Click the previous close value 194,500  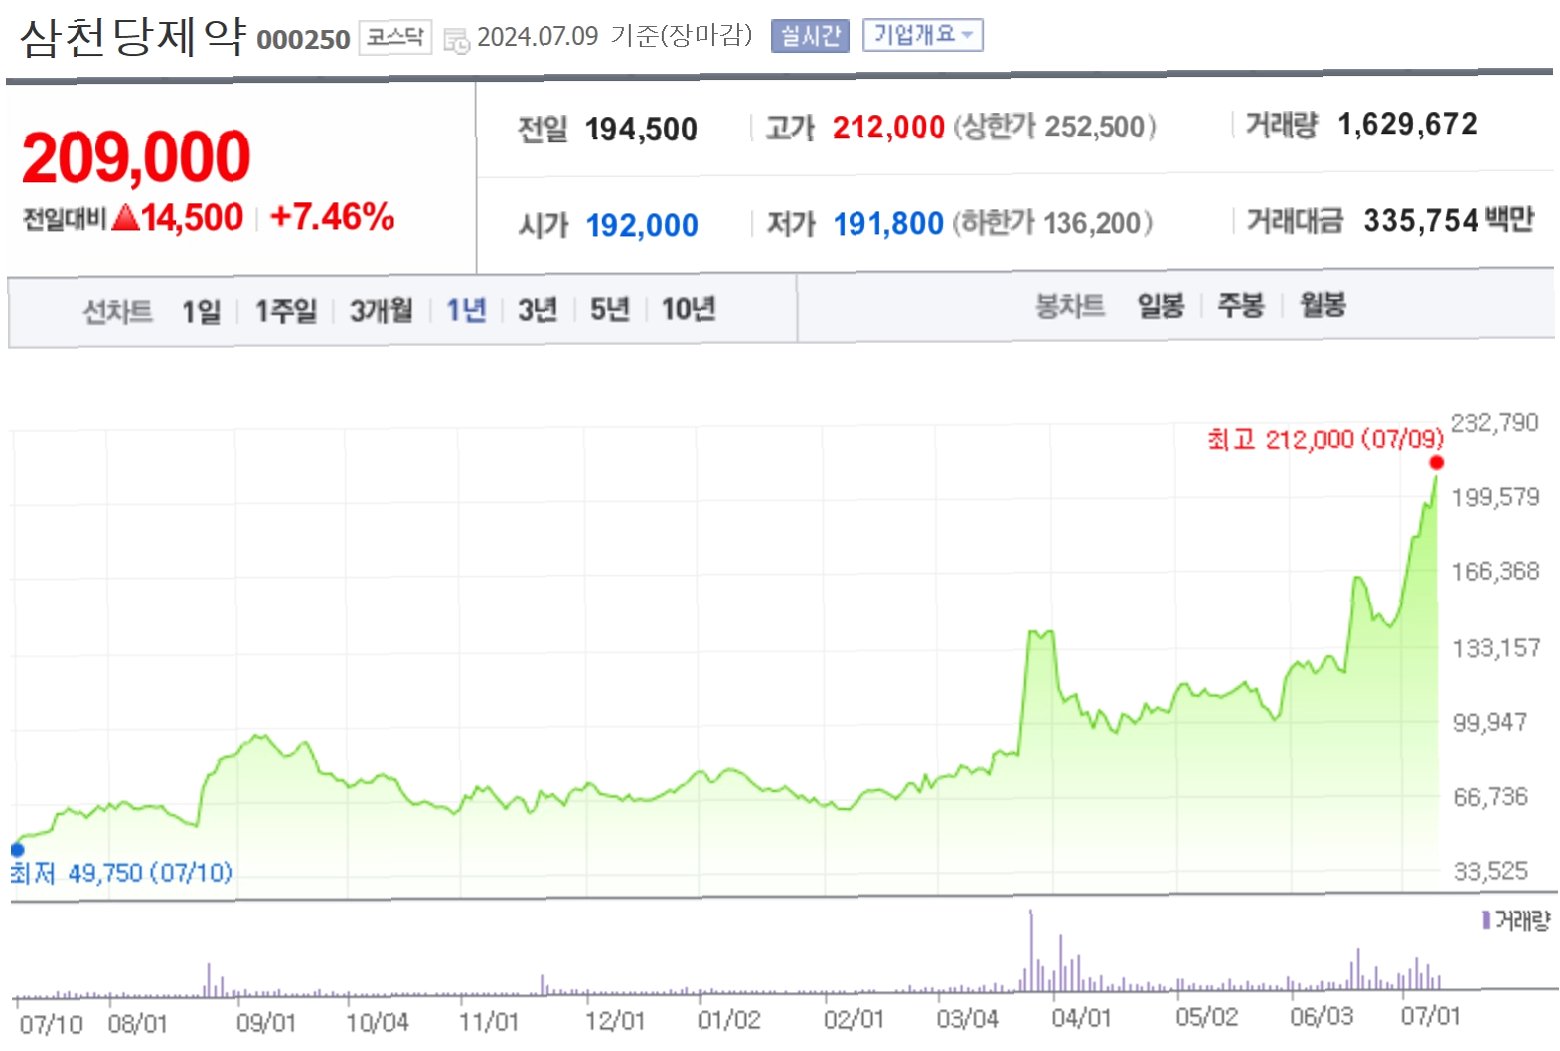[x=641, y=129]
